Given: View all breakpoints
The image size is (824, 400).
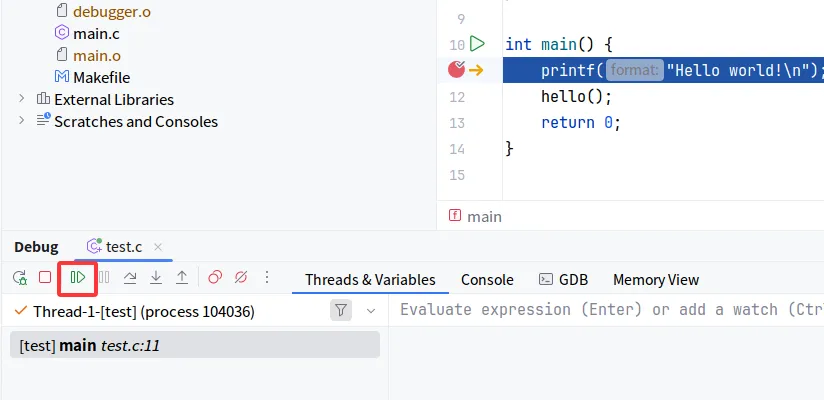Looking at the screenshot, I should point(215,277).
